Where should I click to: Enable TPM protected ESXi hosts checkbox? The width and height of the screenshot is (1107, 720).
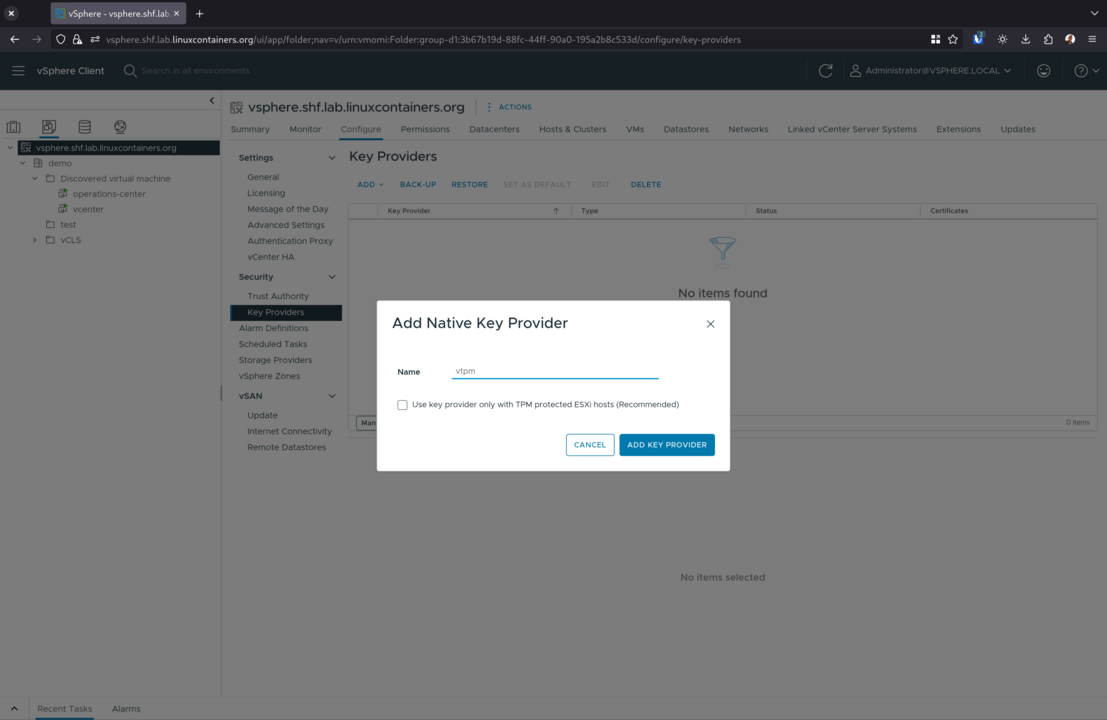[x=402, y=405]
